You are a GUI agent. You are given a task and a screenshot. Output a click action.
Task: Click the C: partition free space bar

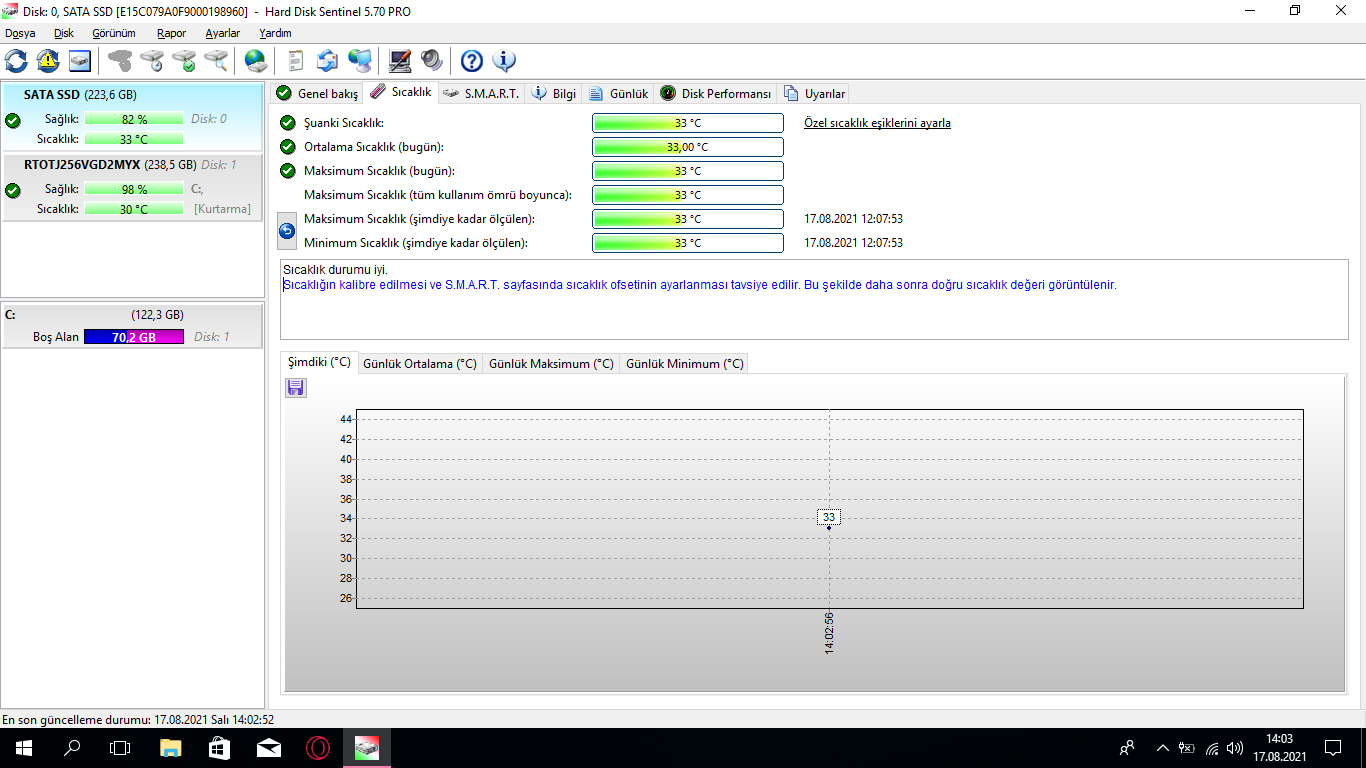click(134, 337)
